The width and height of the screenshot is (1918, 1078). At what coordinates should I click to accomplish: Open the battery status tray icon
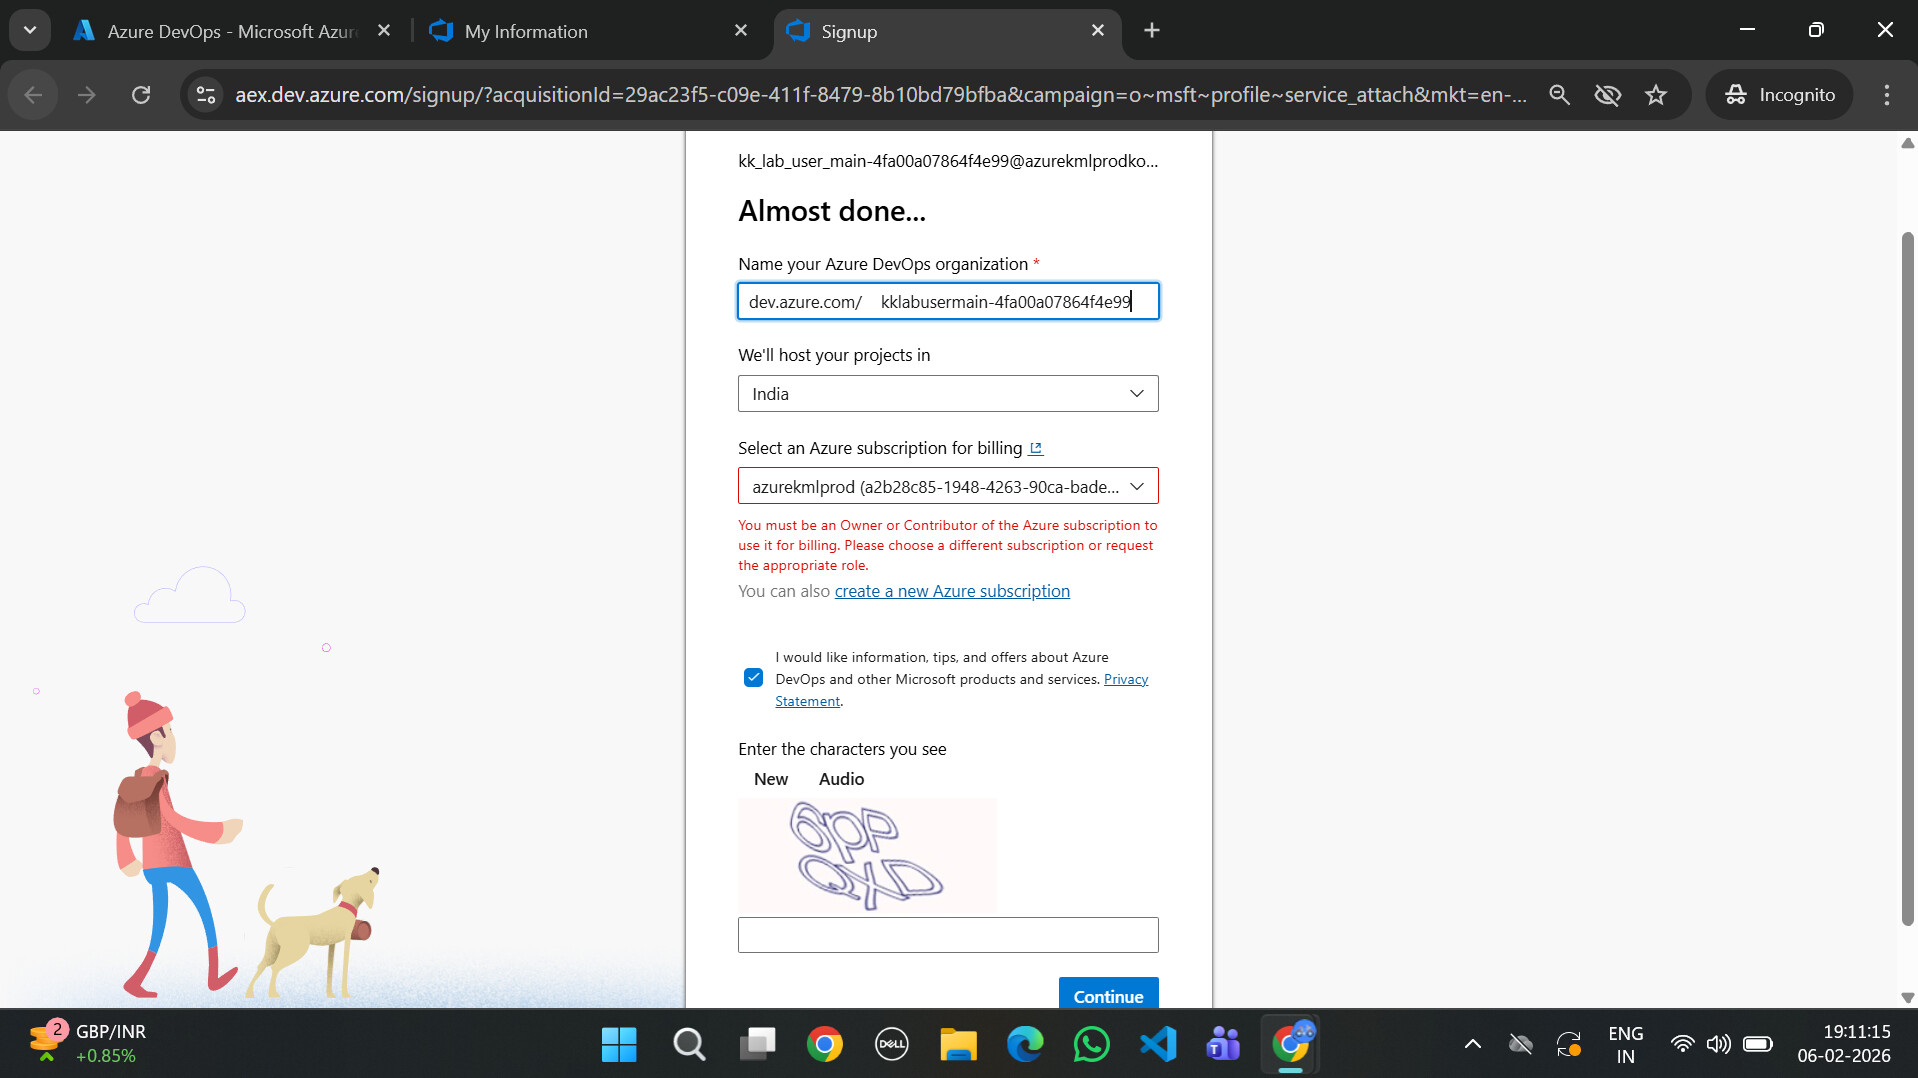(x=1758, y=1045)
